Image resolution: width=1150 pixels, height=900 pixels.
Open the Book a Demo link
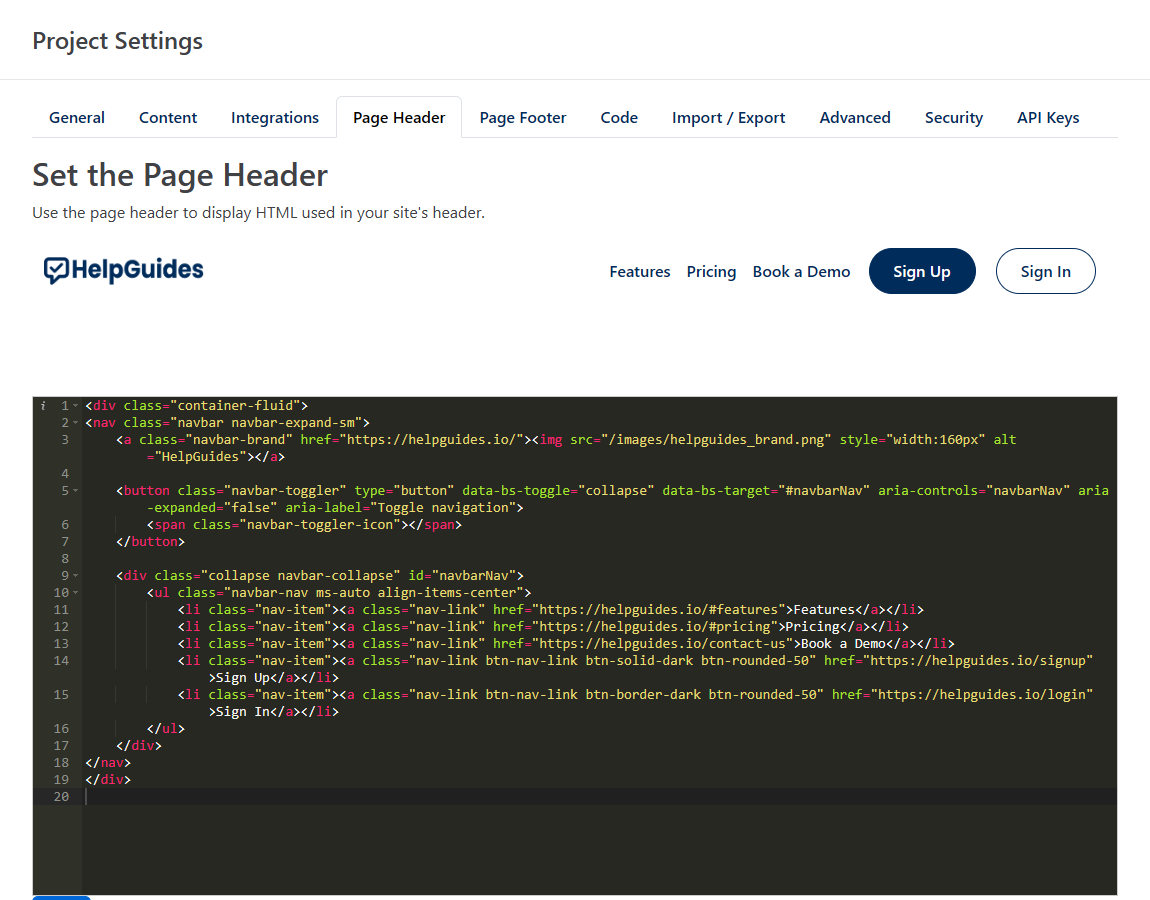tap(801, 271)
